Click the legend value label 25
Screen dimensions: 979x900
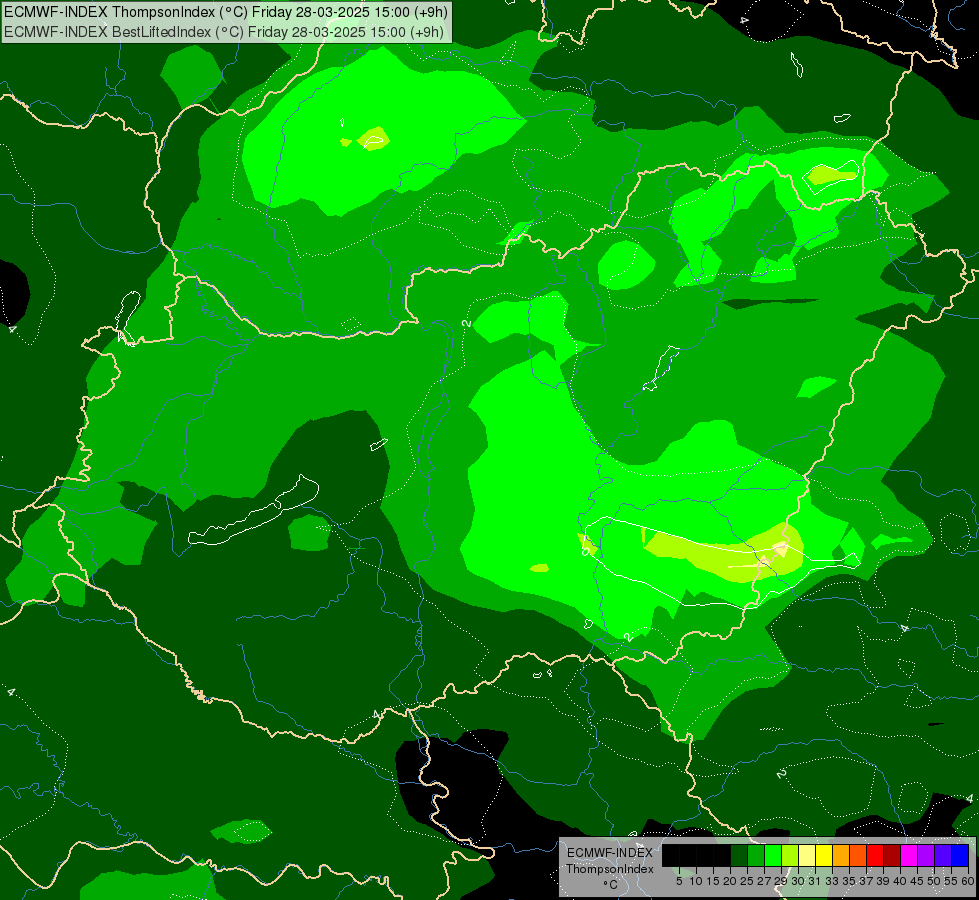click(747, 881)
